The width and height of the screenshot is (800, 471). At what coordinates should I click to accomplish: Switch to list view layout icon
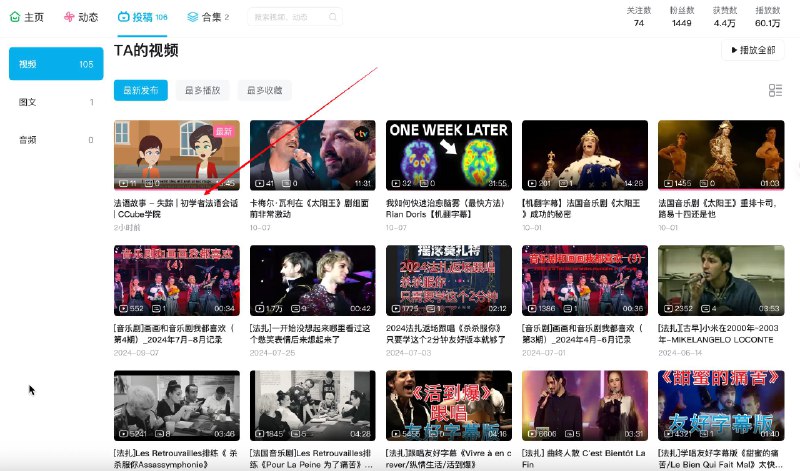point(775,90)
